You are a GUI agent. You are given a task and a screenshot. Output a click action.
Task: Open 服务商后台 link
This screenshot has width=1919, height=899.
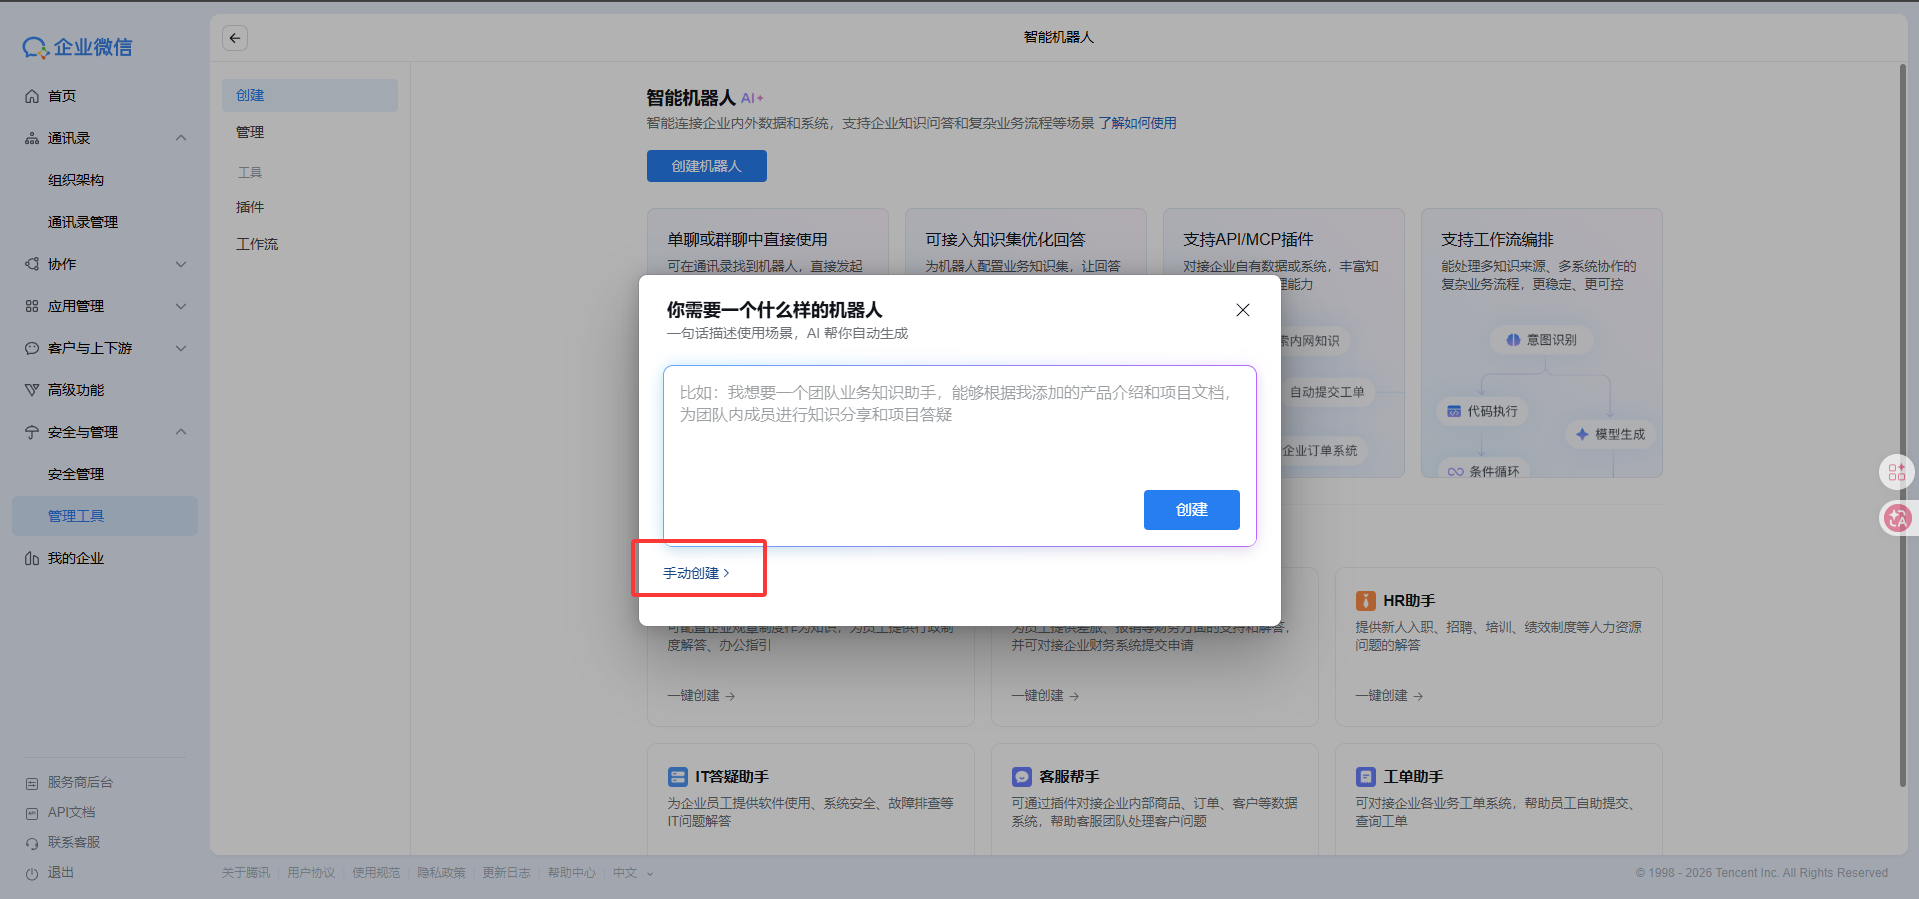80,782
